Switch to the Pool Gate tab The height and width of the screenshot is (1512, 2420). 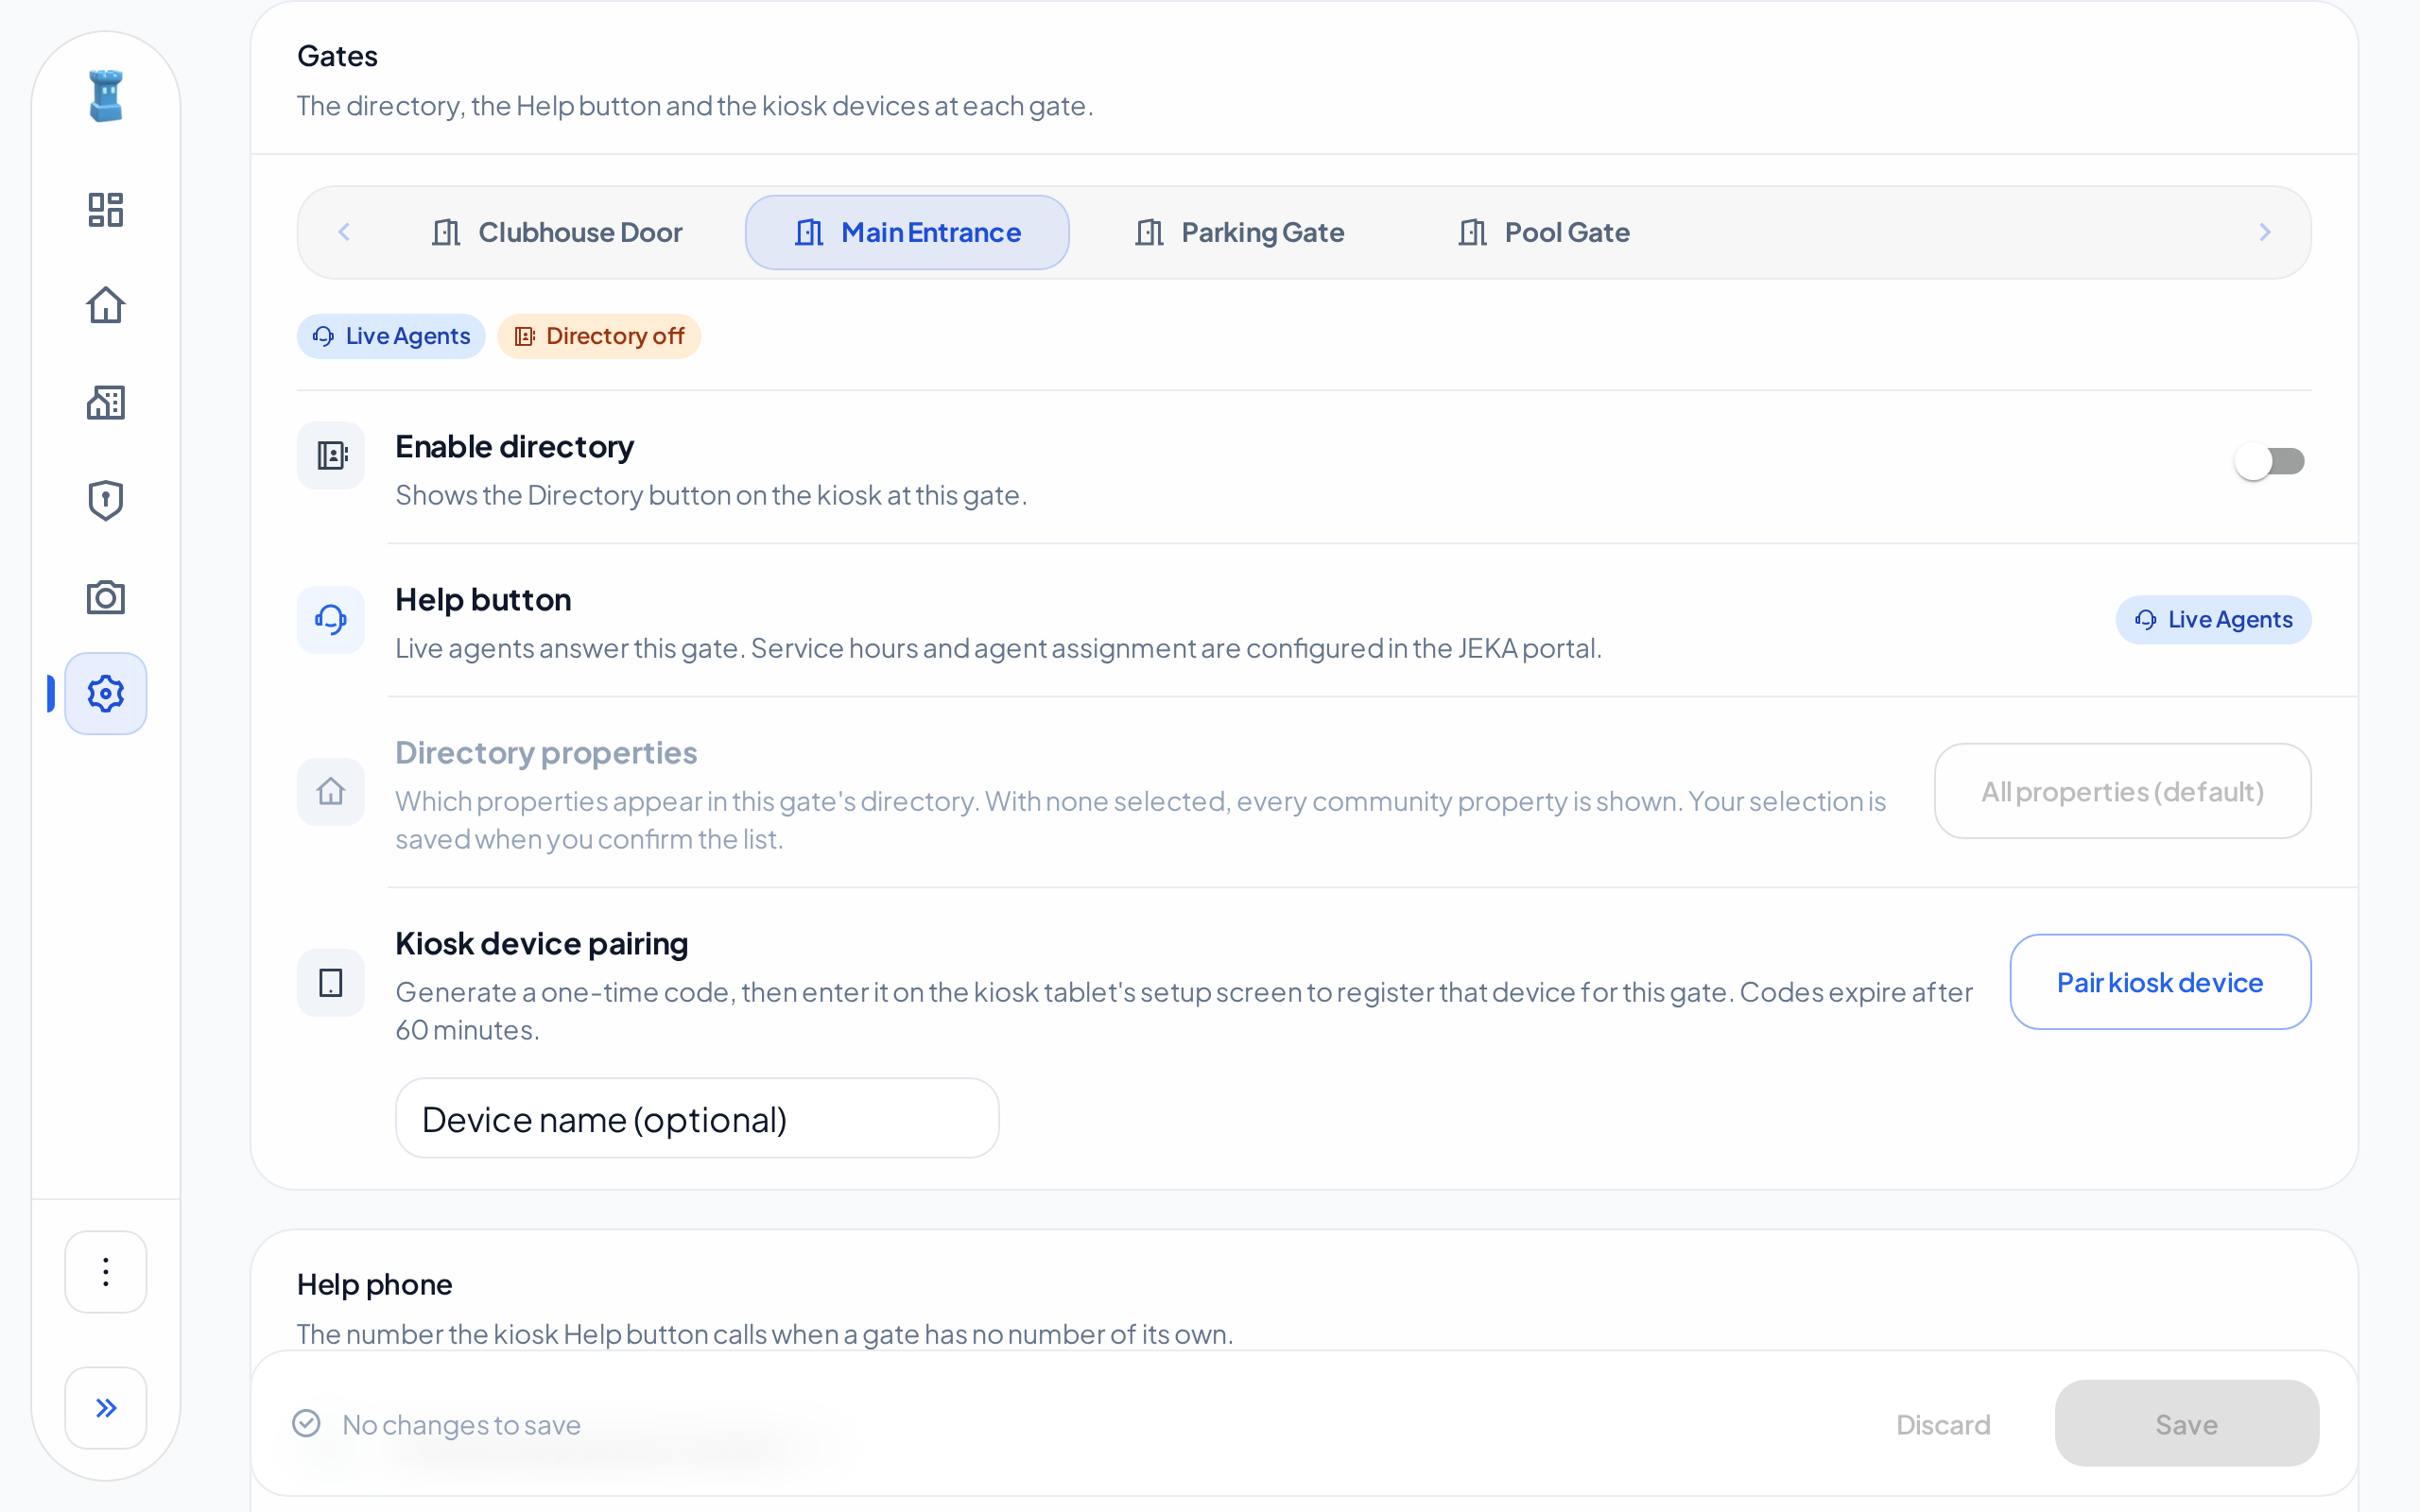click(1543, 232)
